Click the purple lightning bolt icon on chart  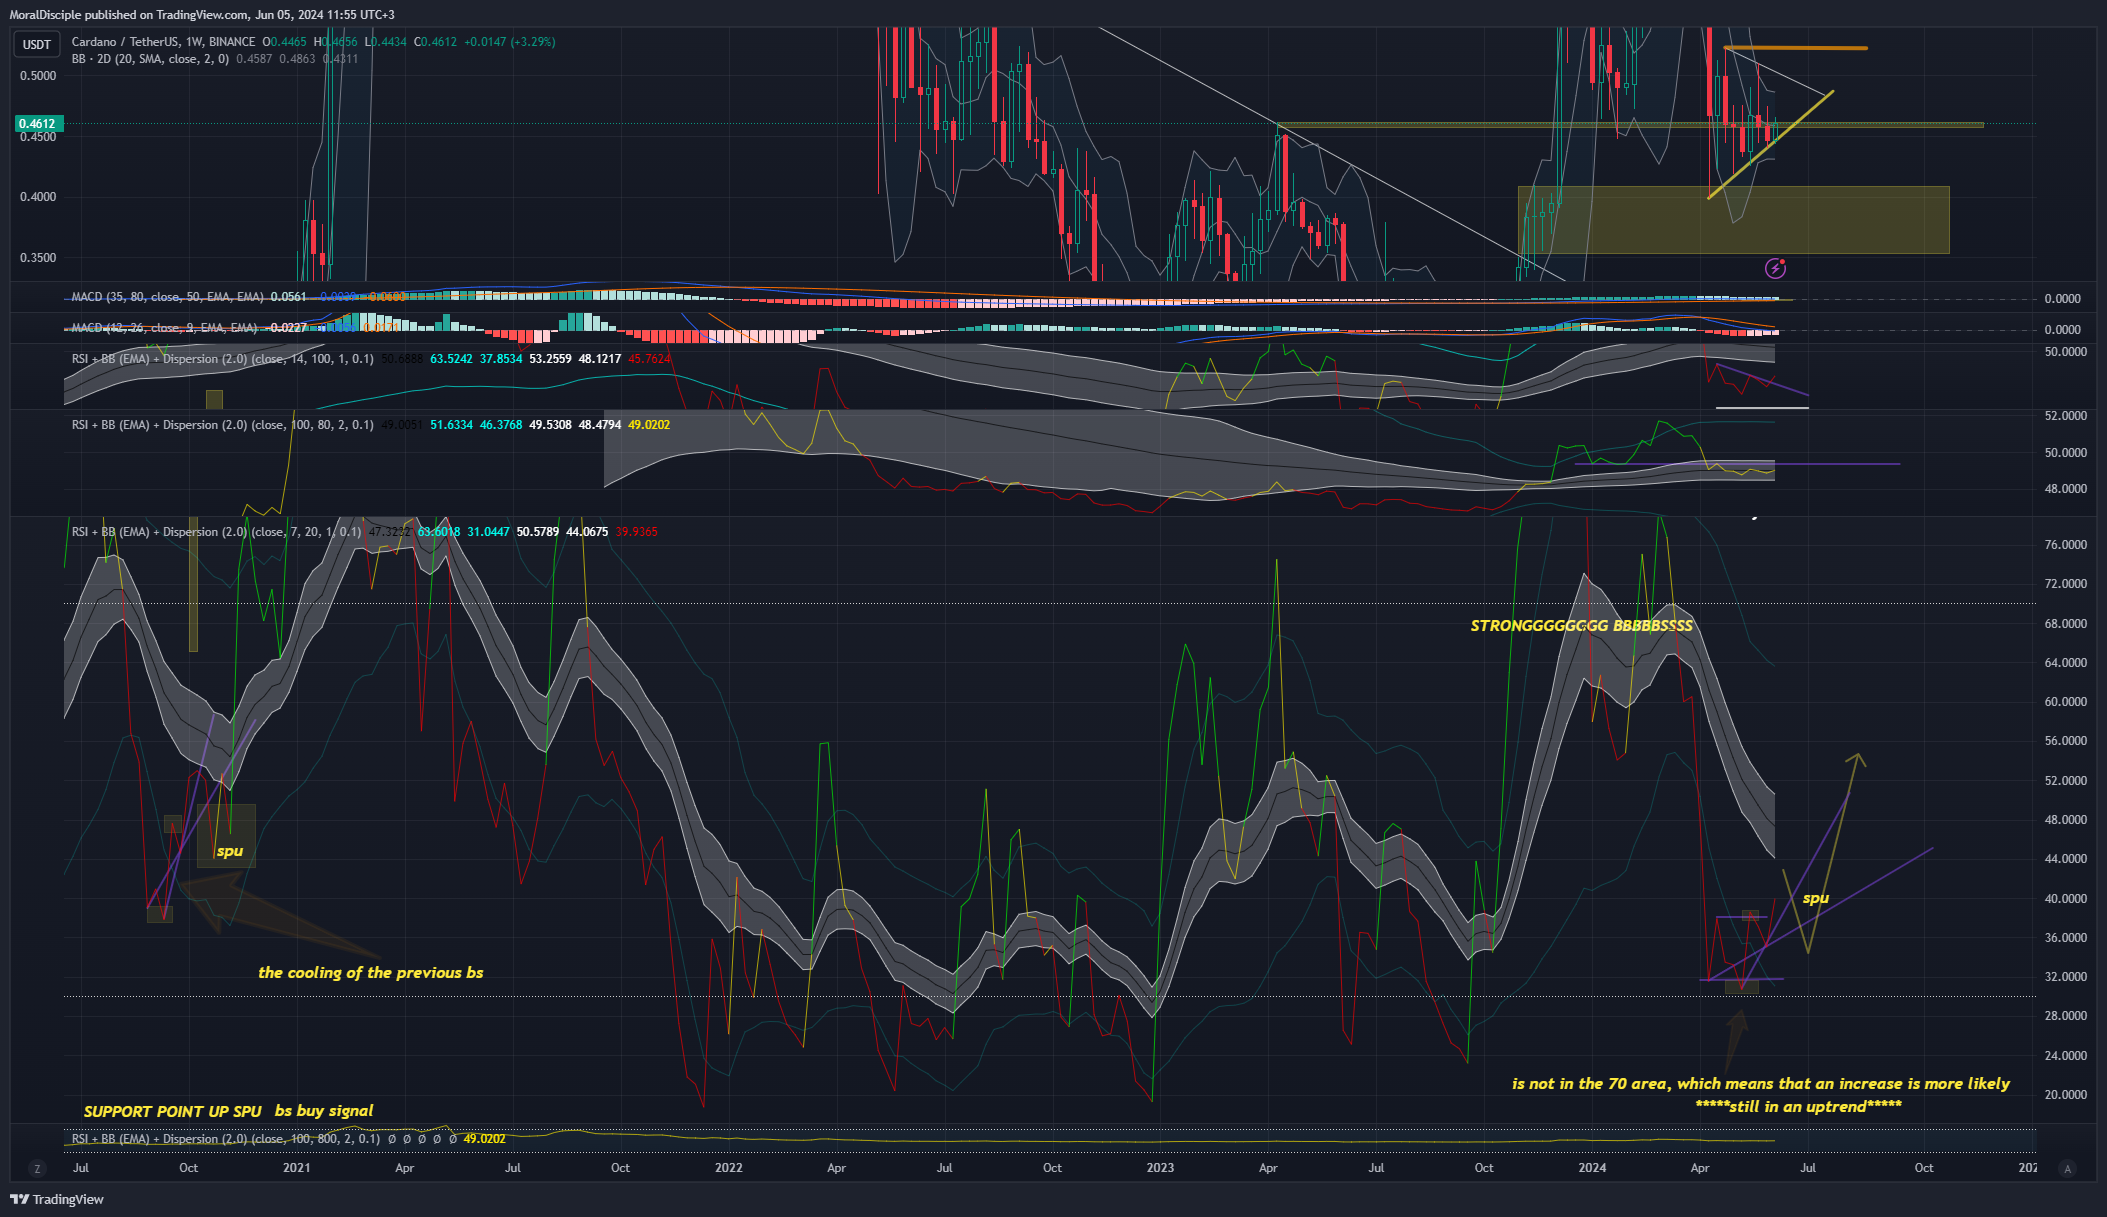1775,268
